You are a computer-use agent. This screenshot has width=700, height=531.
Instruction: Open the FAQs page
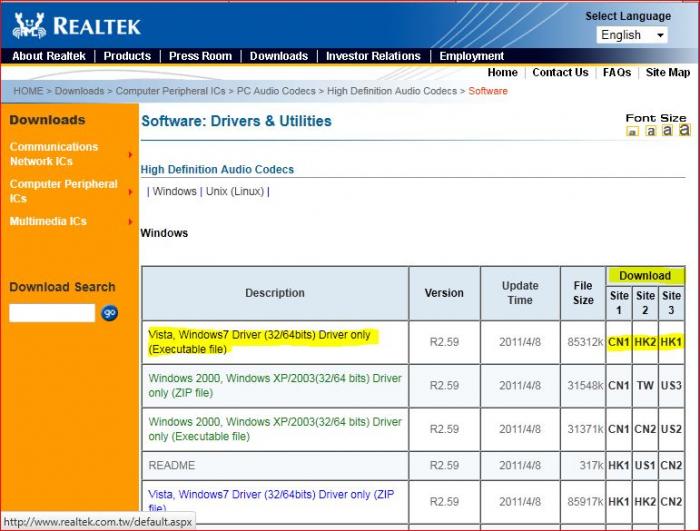(617, 72)
